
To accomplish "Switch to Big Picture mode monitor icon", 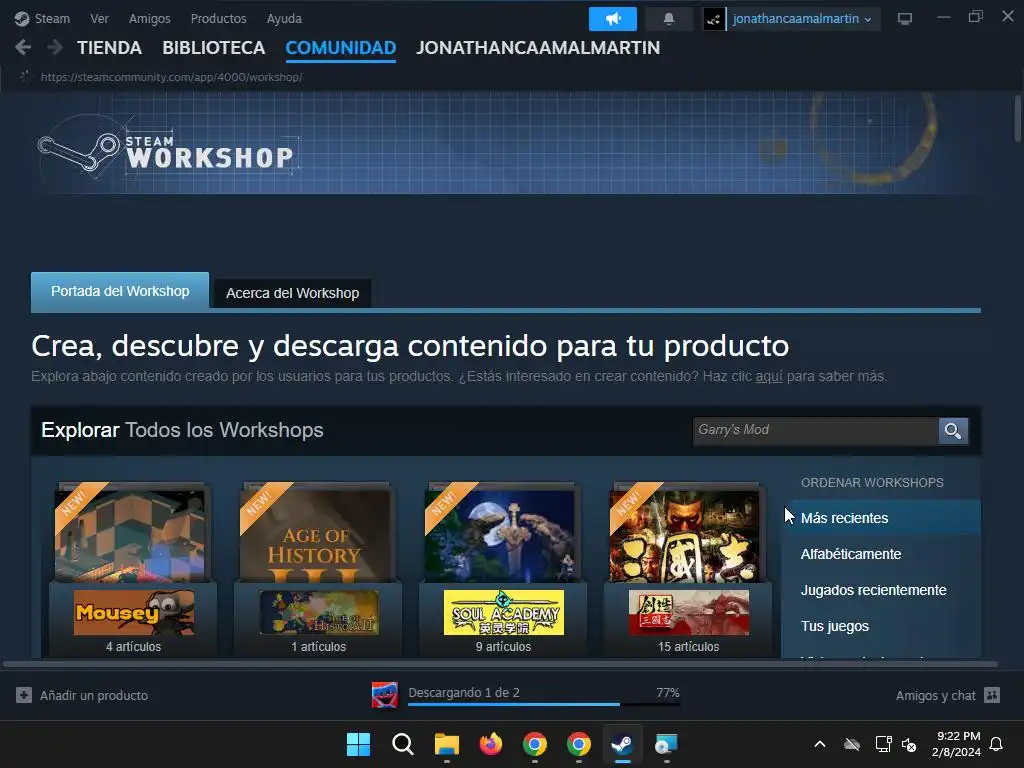I will (x=904, y=19).
